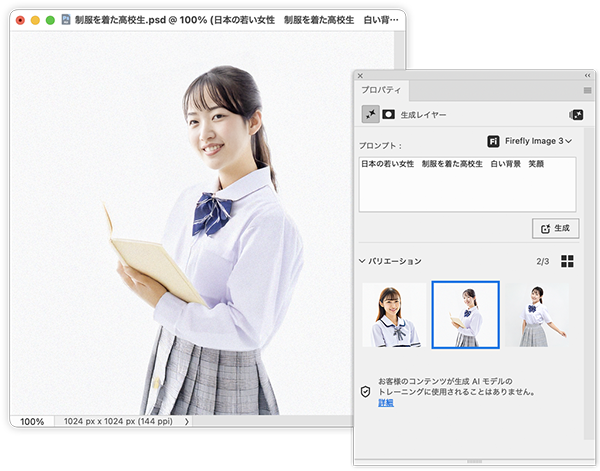Select third variation with outstretched arm
Viewport: 600px width, 471px height.
pos(538,315)
